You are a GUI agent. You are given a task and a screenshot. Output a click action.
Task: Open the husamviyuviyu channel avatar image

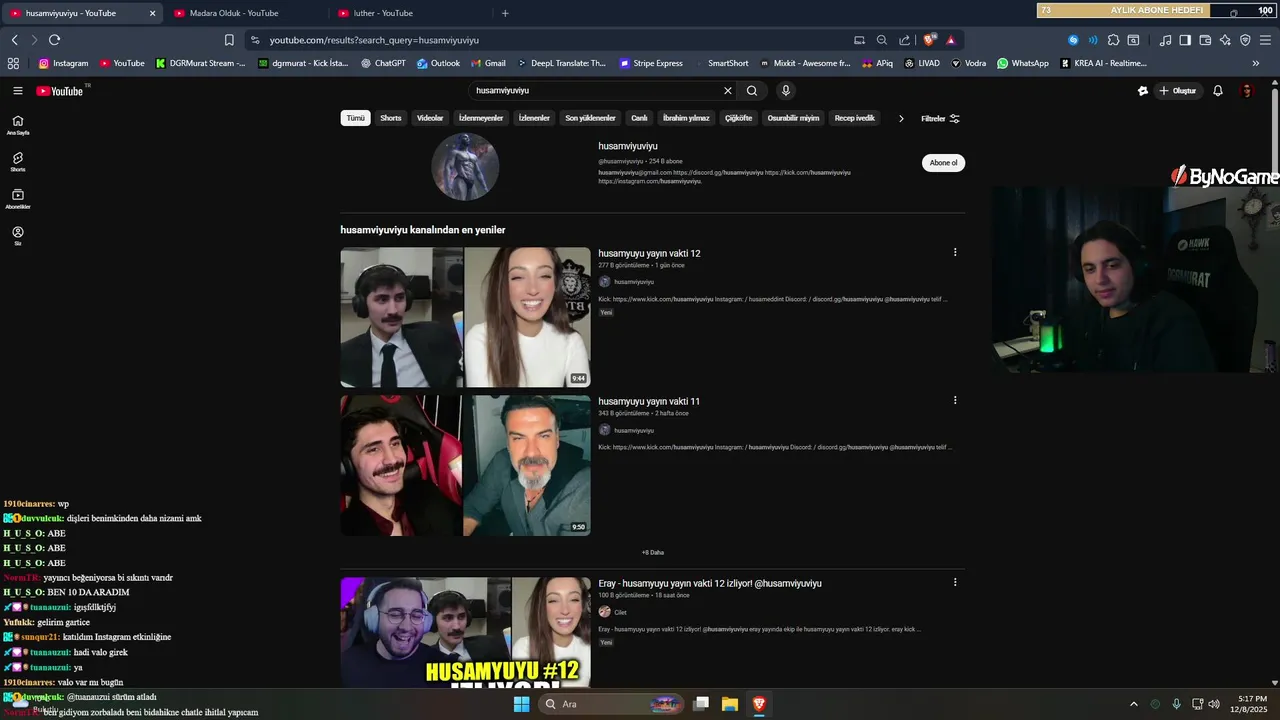[x=465, y=167]
